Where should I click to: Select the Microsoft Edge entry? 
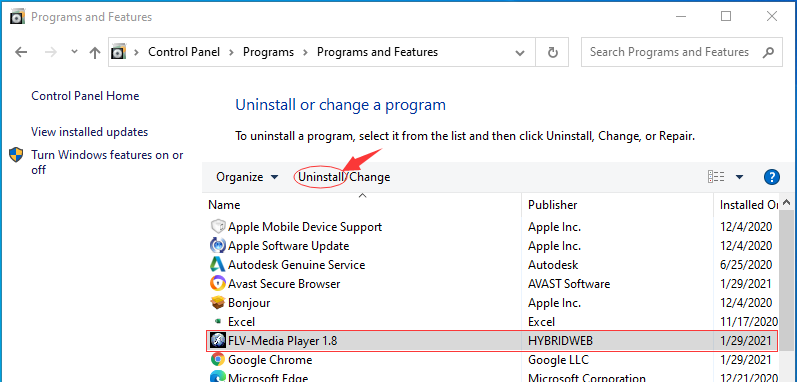point(268,377)
